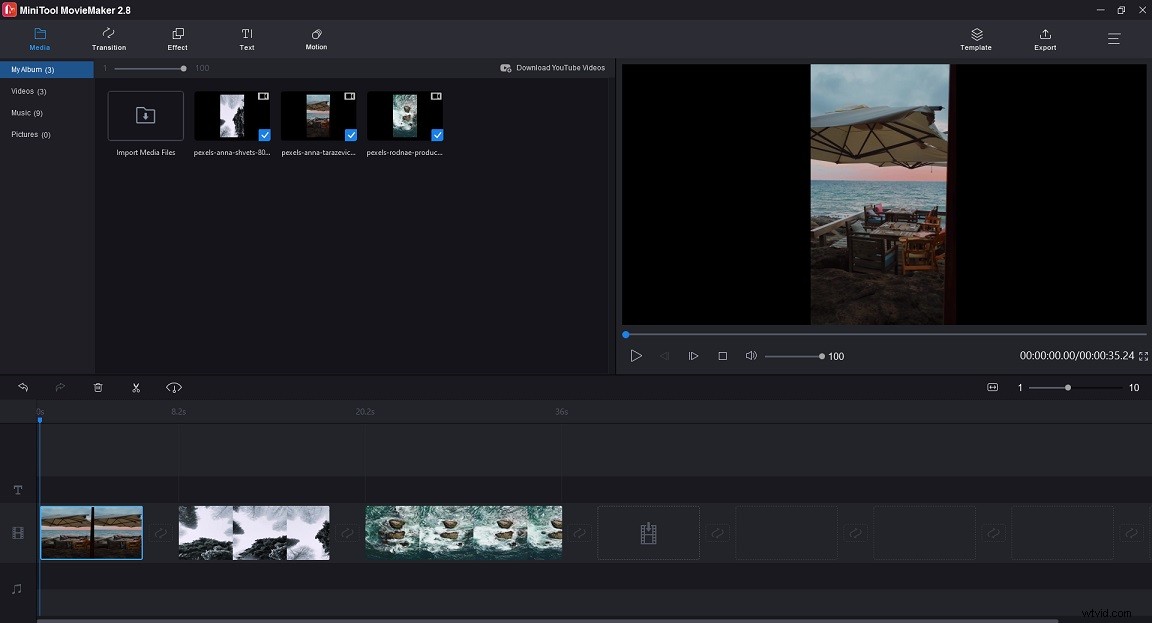Select the Undo icon above the timeline
1152x623 pixels.
pos(22,387)
